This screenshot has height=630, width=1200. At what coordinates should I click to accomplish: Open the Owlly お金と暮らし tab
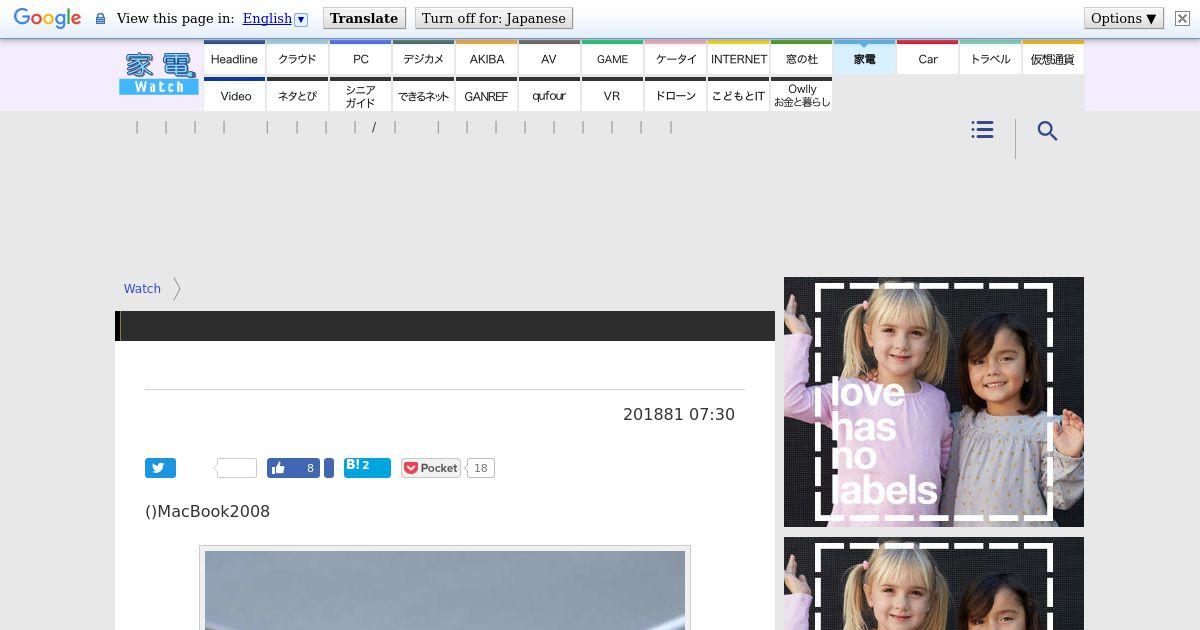tap(801, 95)
